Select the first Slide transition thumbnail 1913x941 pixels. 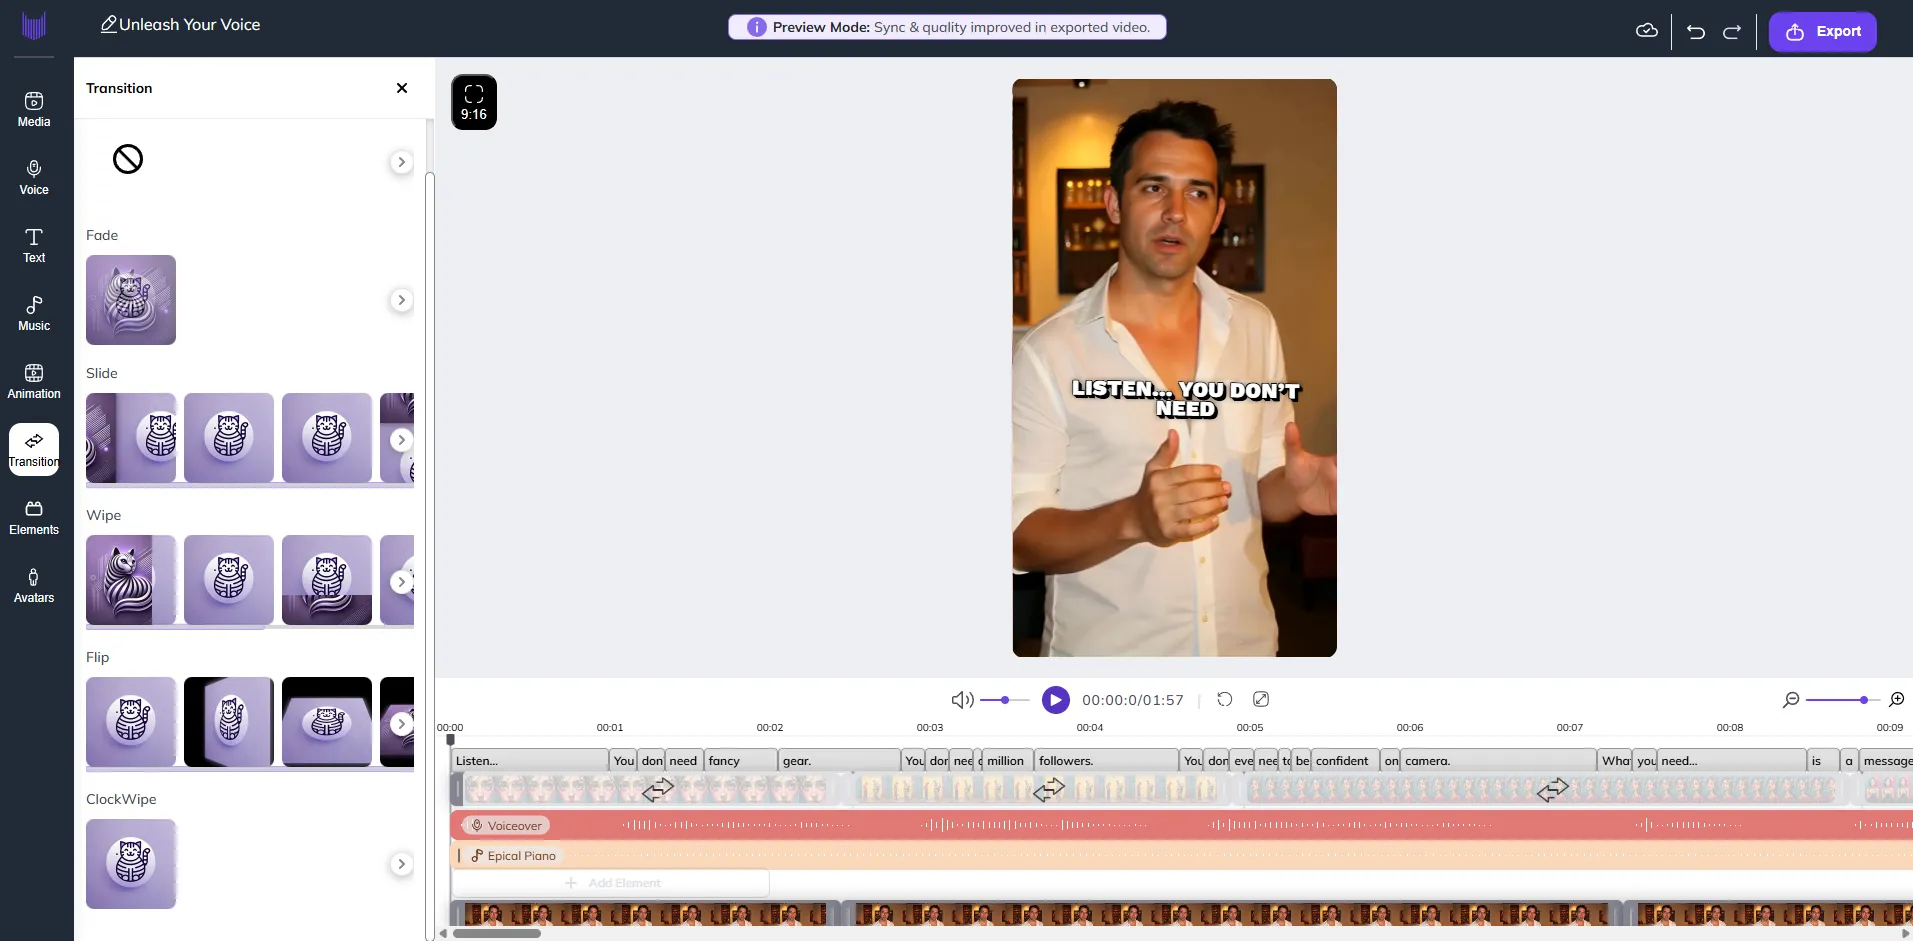point(131,438)
